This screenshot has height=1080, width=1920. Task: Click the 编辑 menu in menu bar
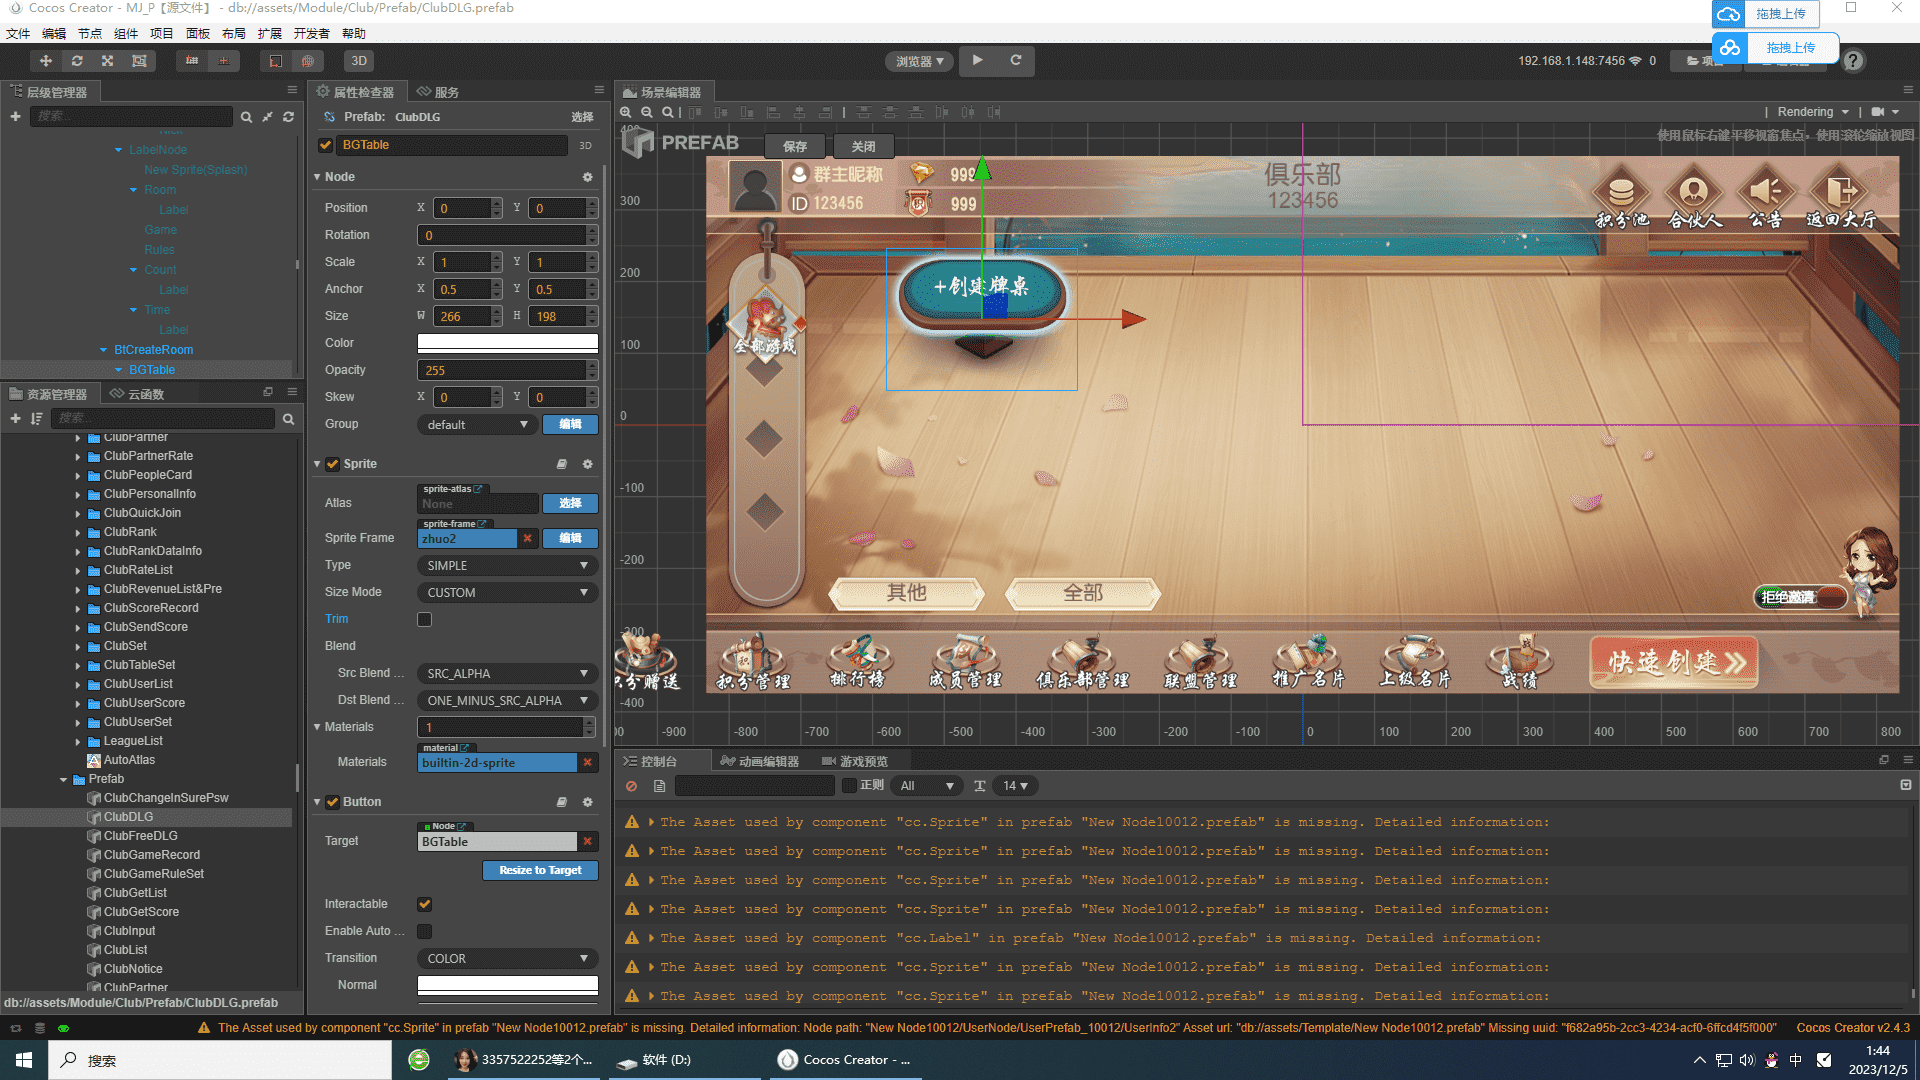pyautogui.click(x=51, y=33)
